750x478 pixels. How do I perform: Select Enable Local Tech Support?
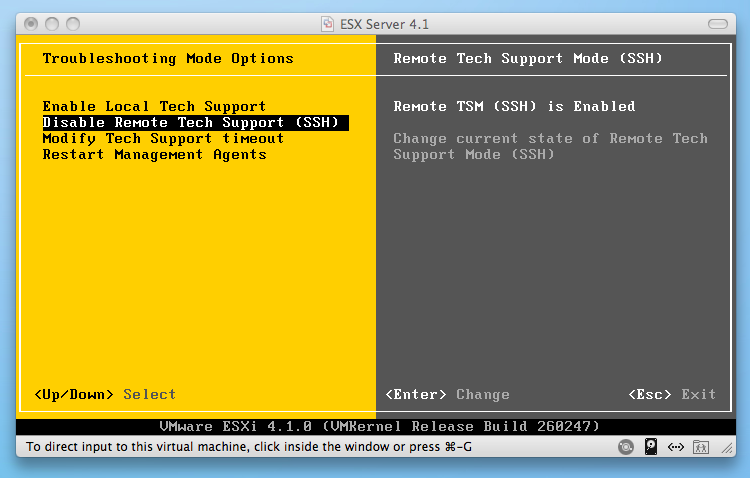pyautogui.click(x=154, y=106)
